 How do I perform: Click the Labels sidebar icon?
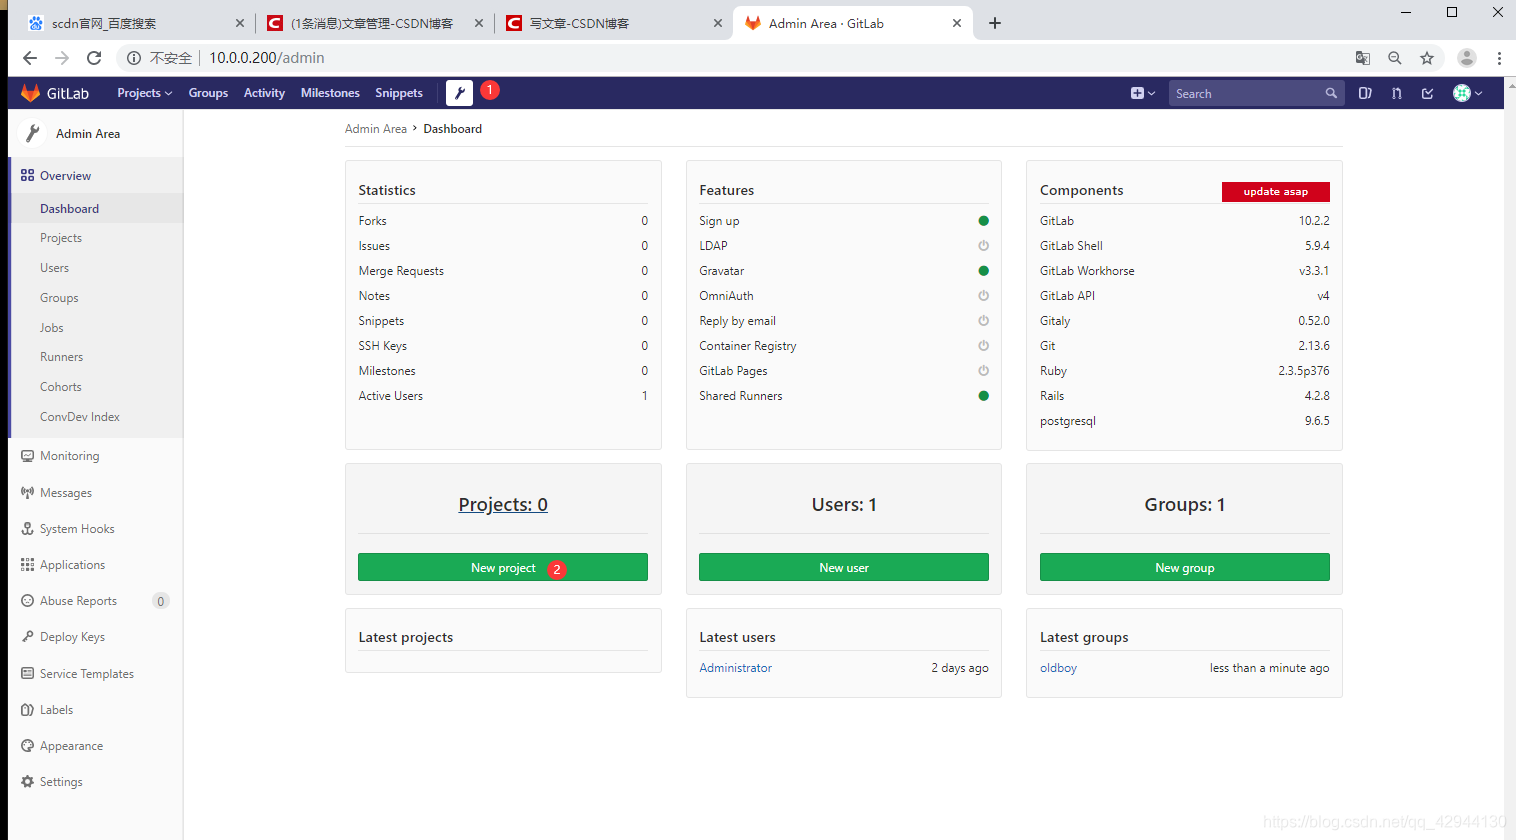point(27,710)
